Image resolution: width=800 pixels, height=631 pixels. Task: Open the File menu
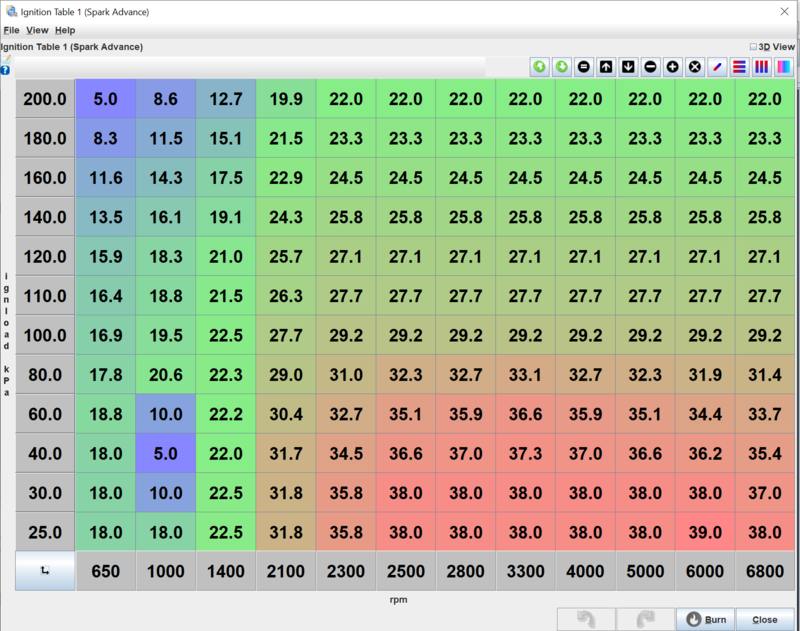pos(11,31)
